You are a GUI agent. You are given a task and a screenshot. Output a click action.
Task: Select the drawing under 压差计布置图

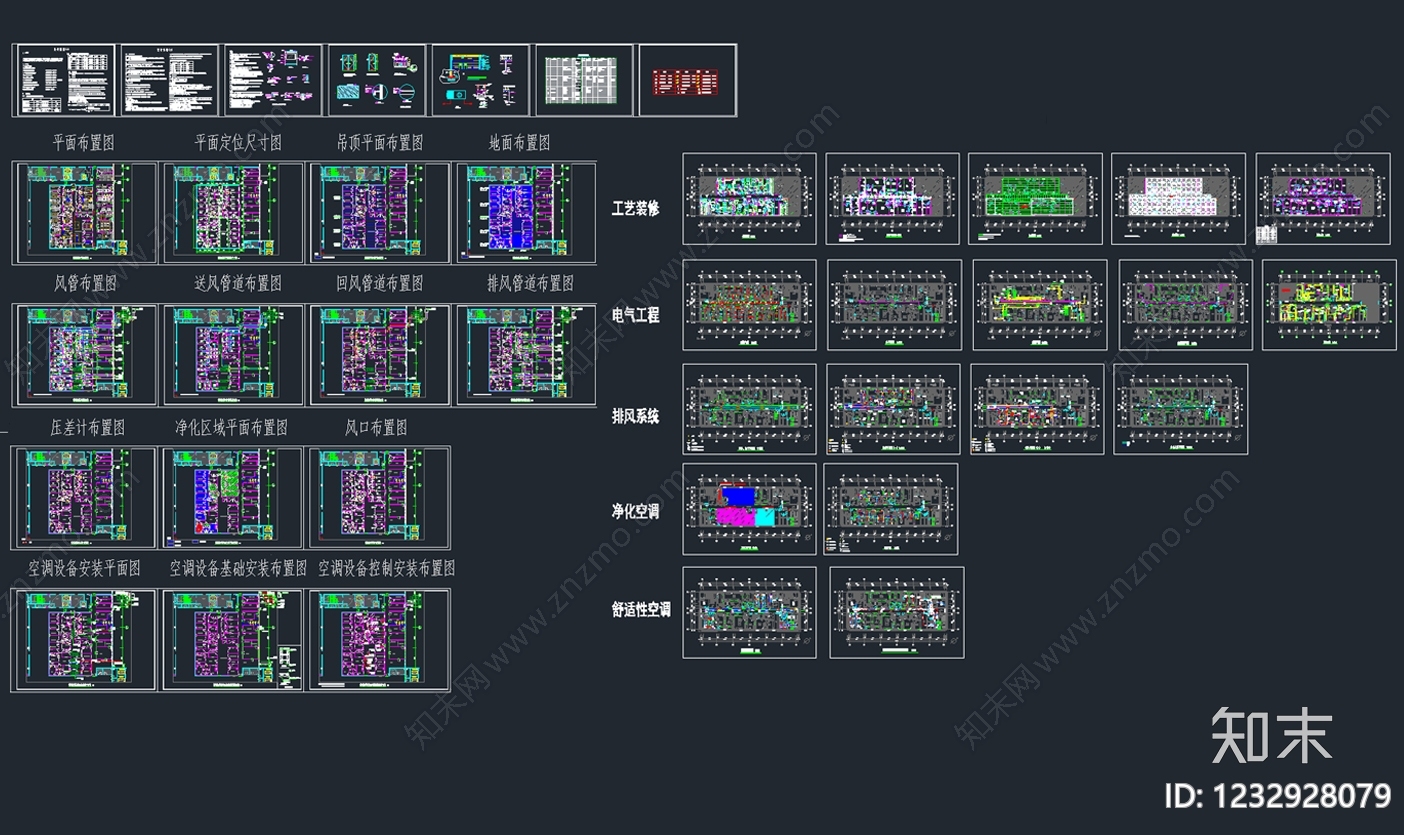[85, 498]
